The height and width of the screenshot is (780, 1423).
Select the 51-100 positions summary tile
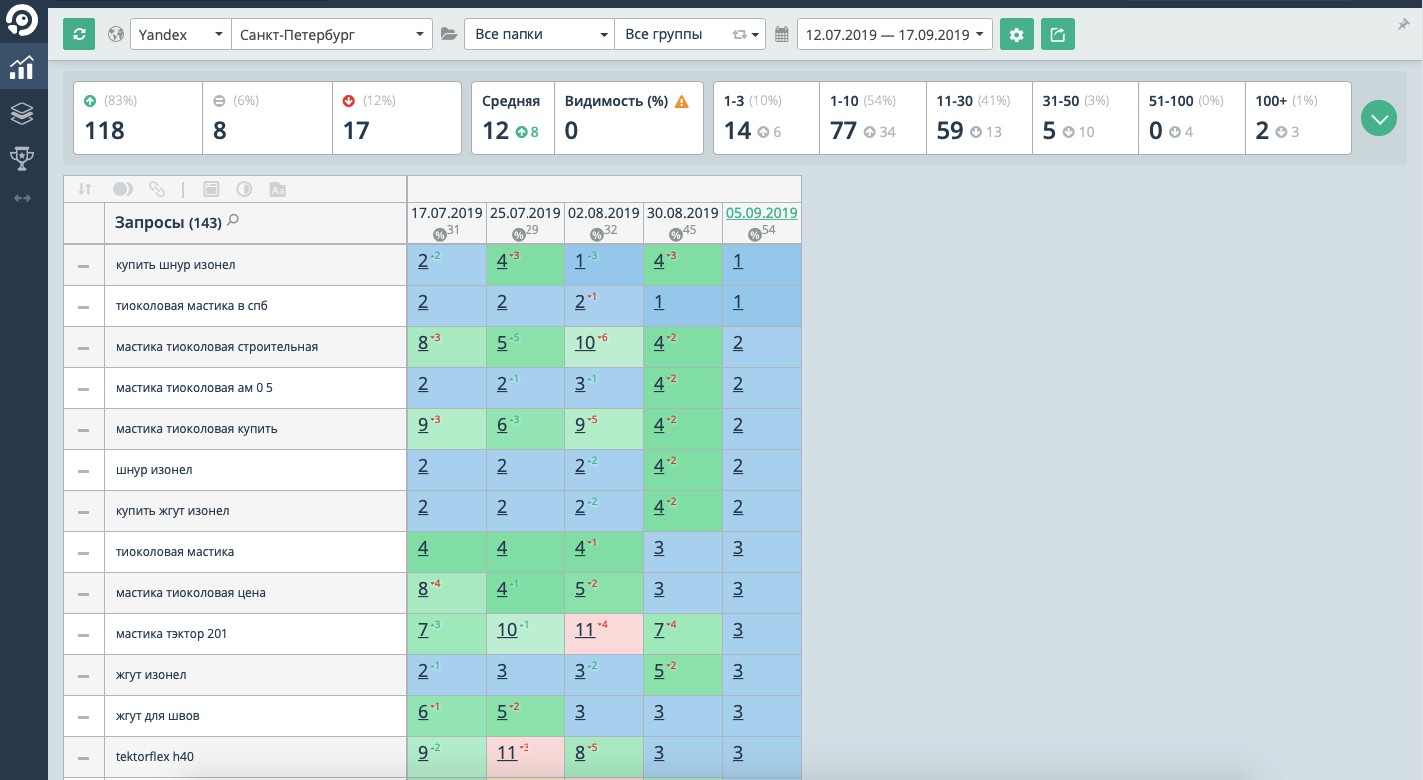click(1192, 118)
